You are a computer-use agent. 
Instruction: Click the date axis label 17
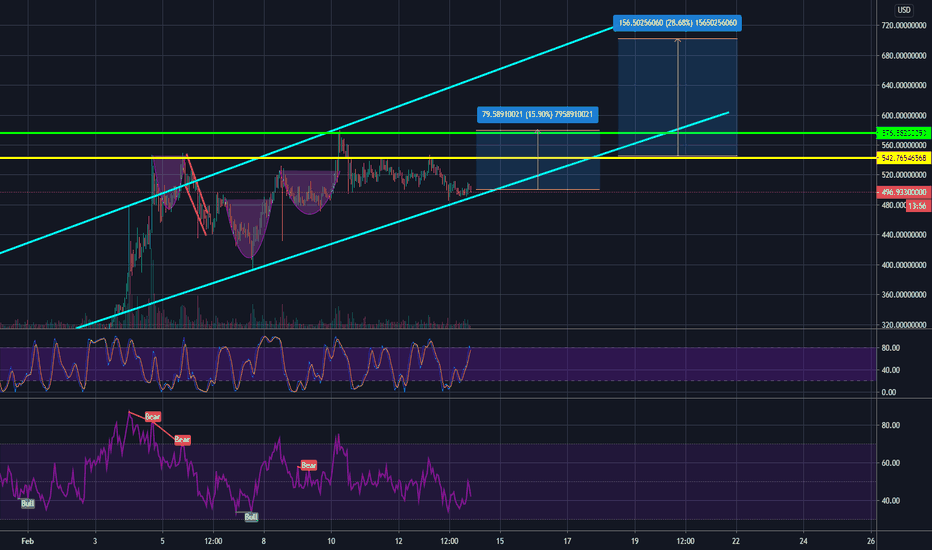pos(567,541)
